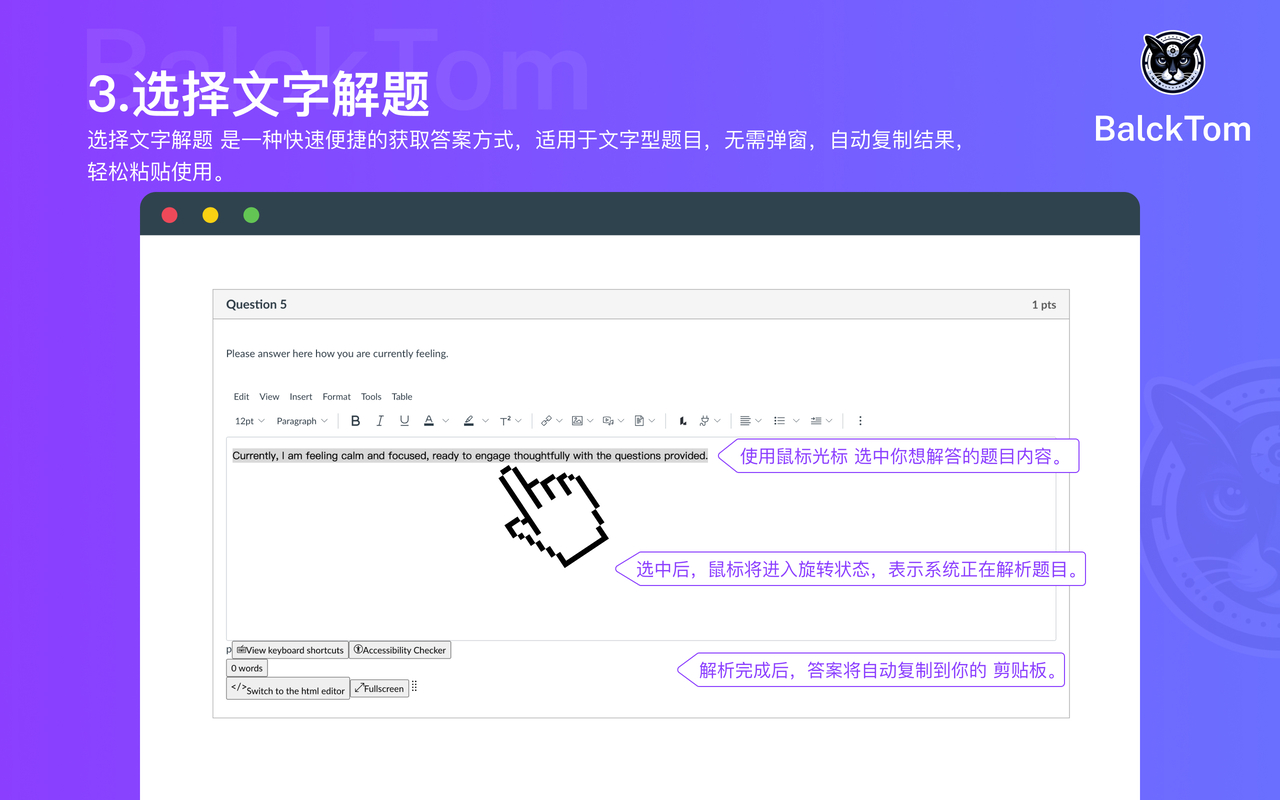This screenshot has height=800, width=1280.
Task: Click the 'Question 5' heading text
Action: [256, 304]
